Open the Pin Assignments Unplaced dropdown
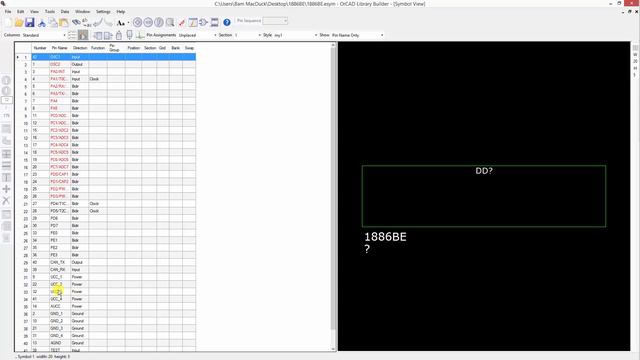640x360 pixels. tap(198, 35)
